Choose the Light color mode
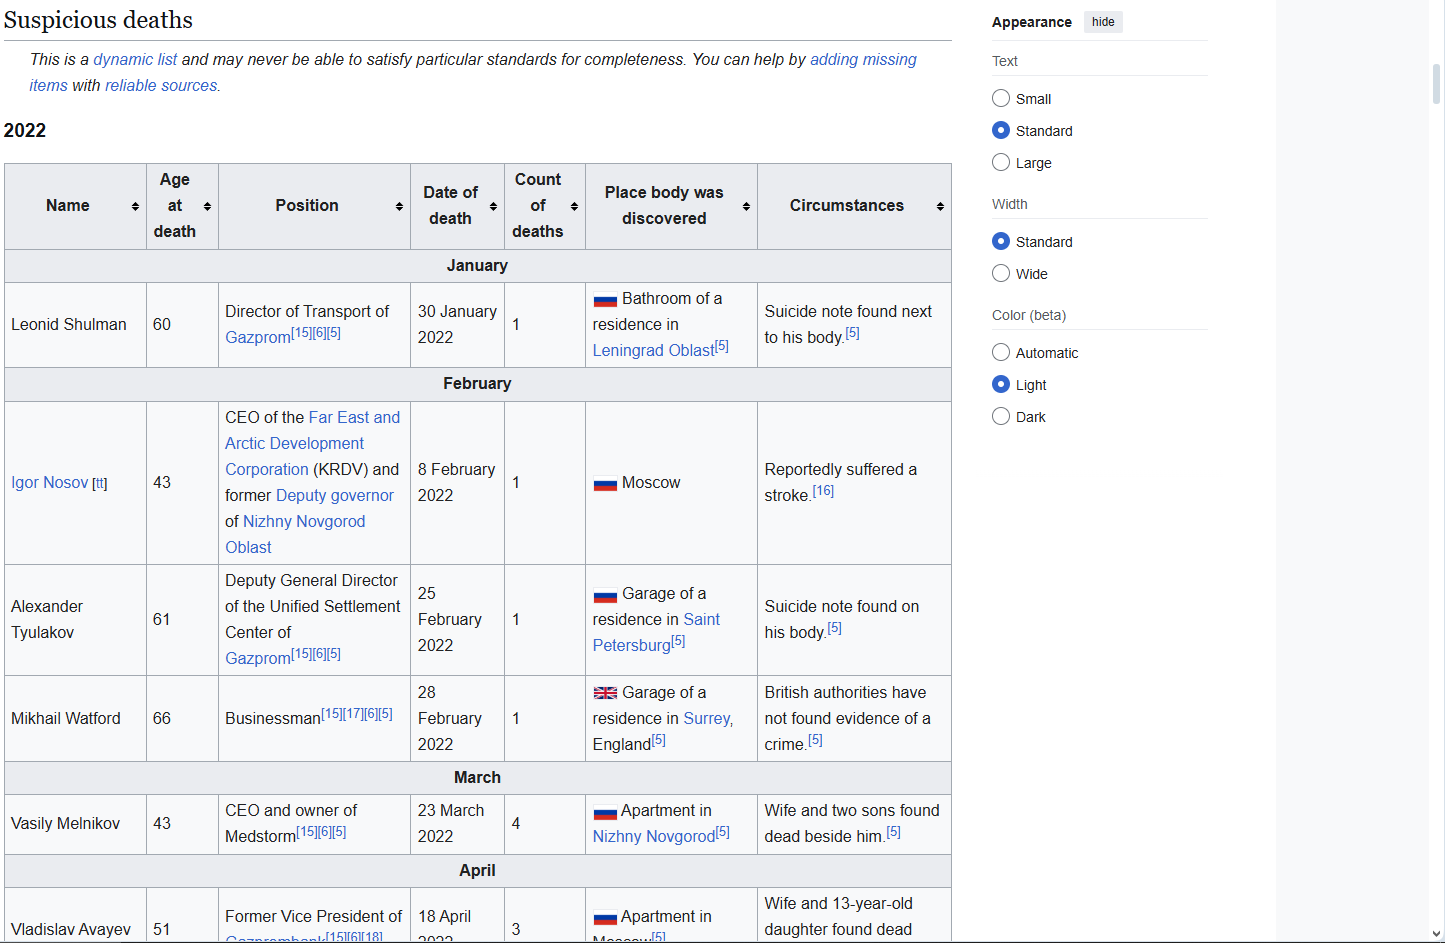This screenshot has width=1445, height=943. (1001, 384)
